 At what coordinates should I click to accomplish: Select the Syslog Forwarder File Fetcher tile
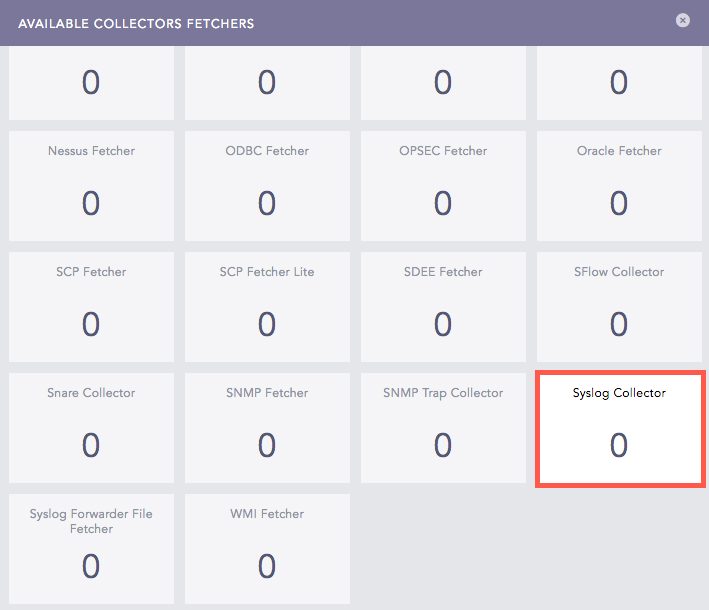(91, 549)
